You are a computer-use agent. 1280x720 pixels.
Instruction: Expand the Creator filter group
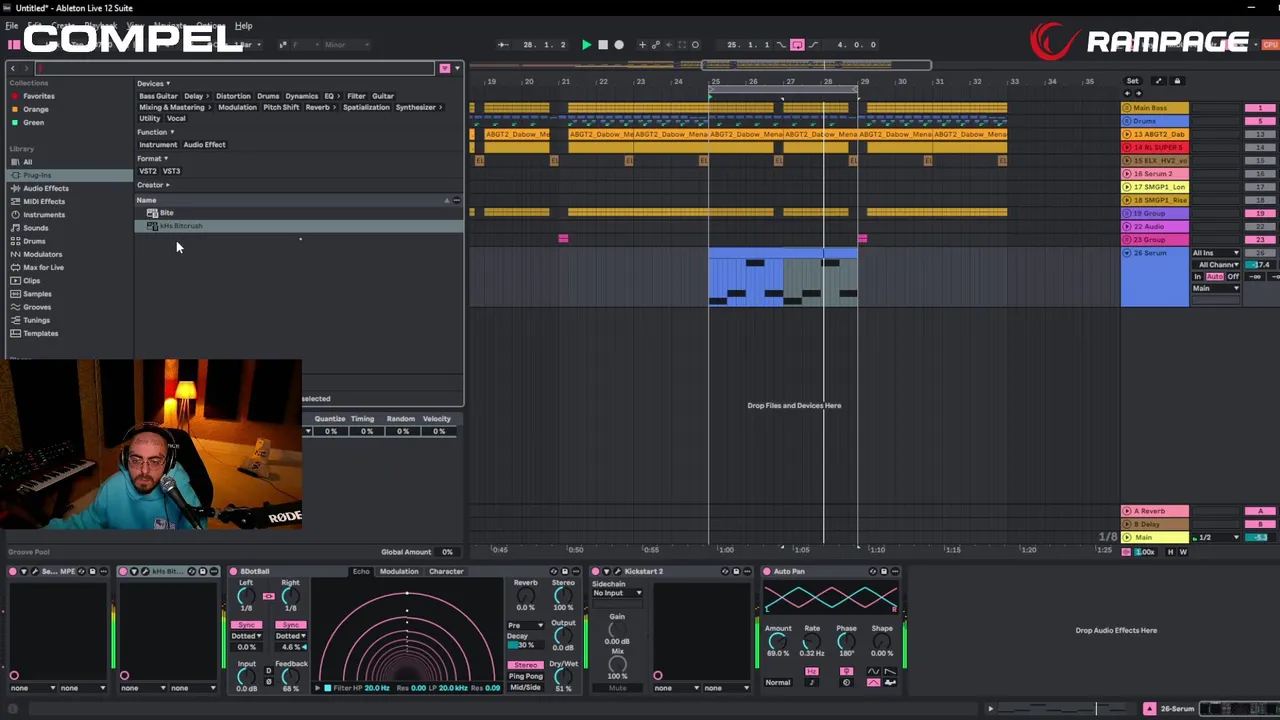pos(154,185)
